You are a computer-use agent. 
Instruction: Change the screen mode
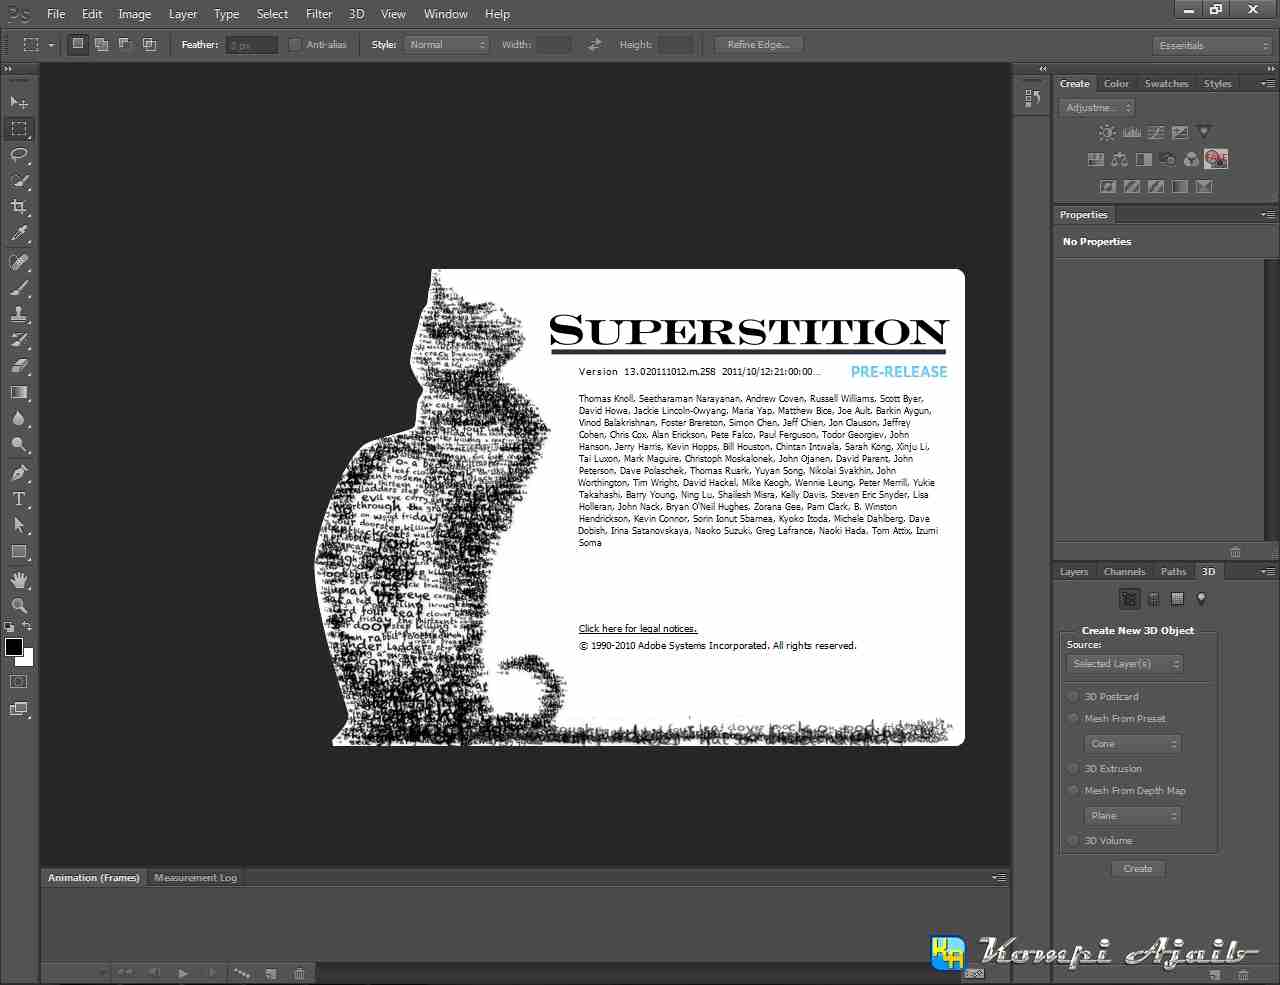click(x=19, y=710)
